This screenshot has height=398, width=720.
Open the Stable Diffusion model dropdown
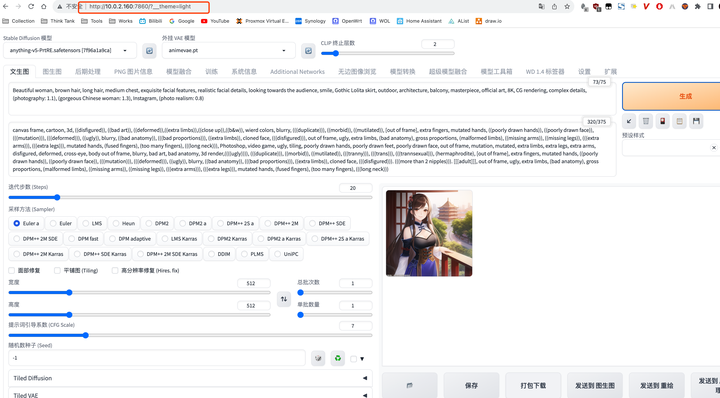(70, 50)
